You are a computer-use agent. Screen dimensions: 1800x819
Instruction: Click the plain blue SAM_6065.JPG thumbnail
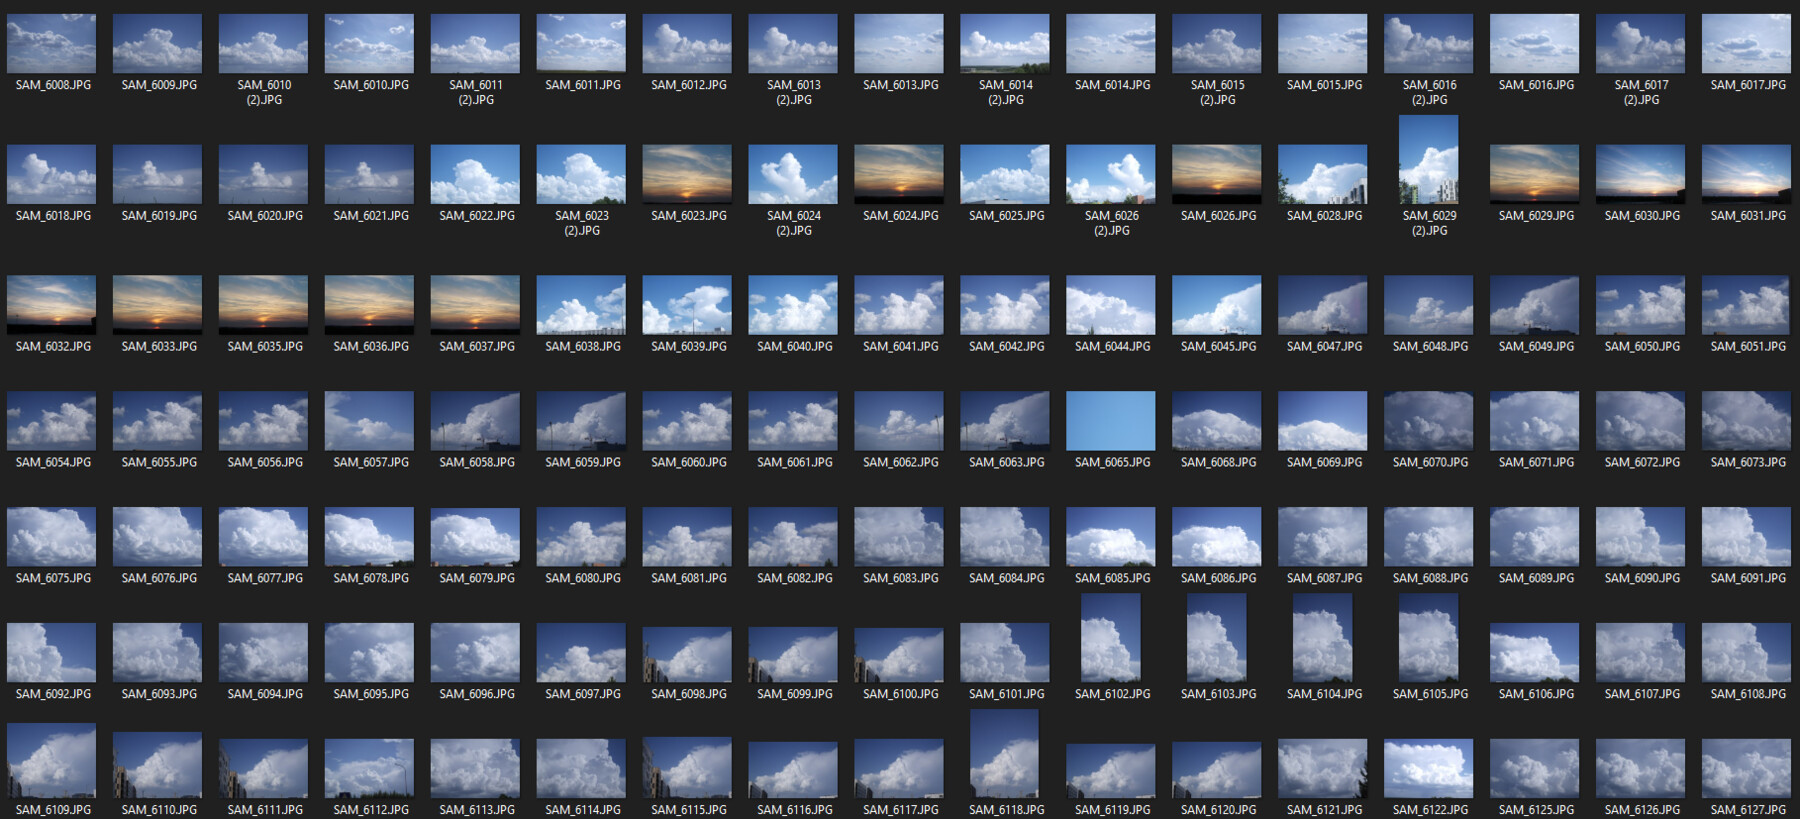click(1112, 421)
